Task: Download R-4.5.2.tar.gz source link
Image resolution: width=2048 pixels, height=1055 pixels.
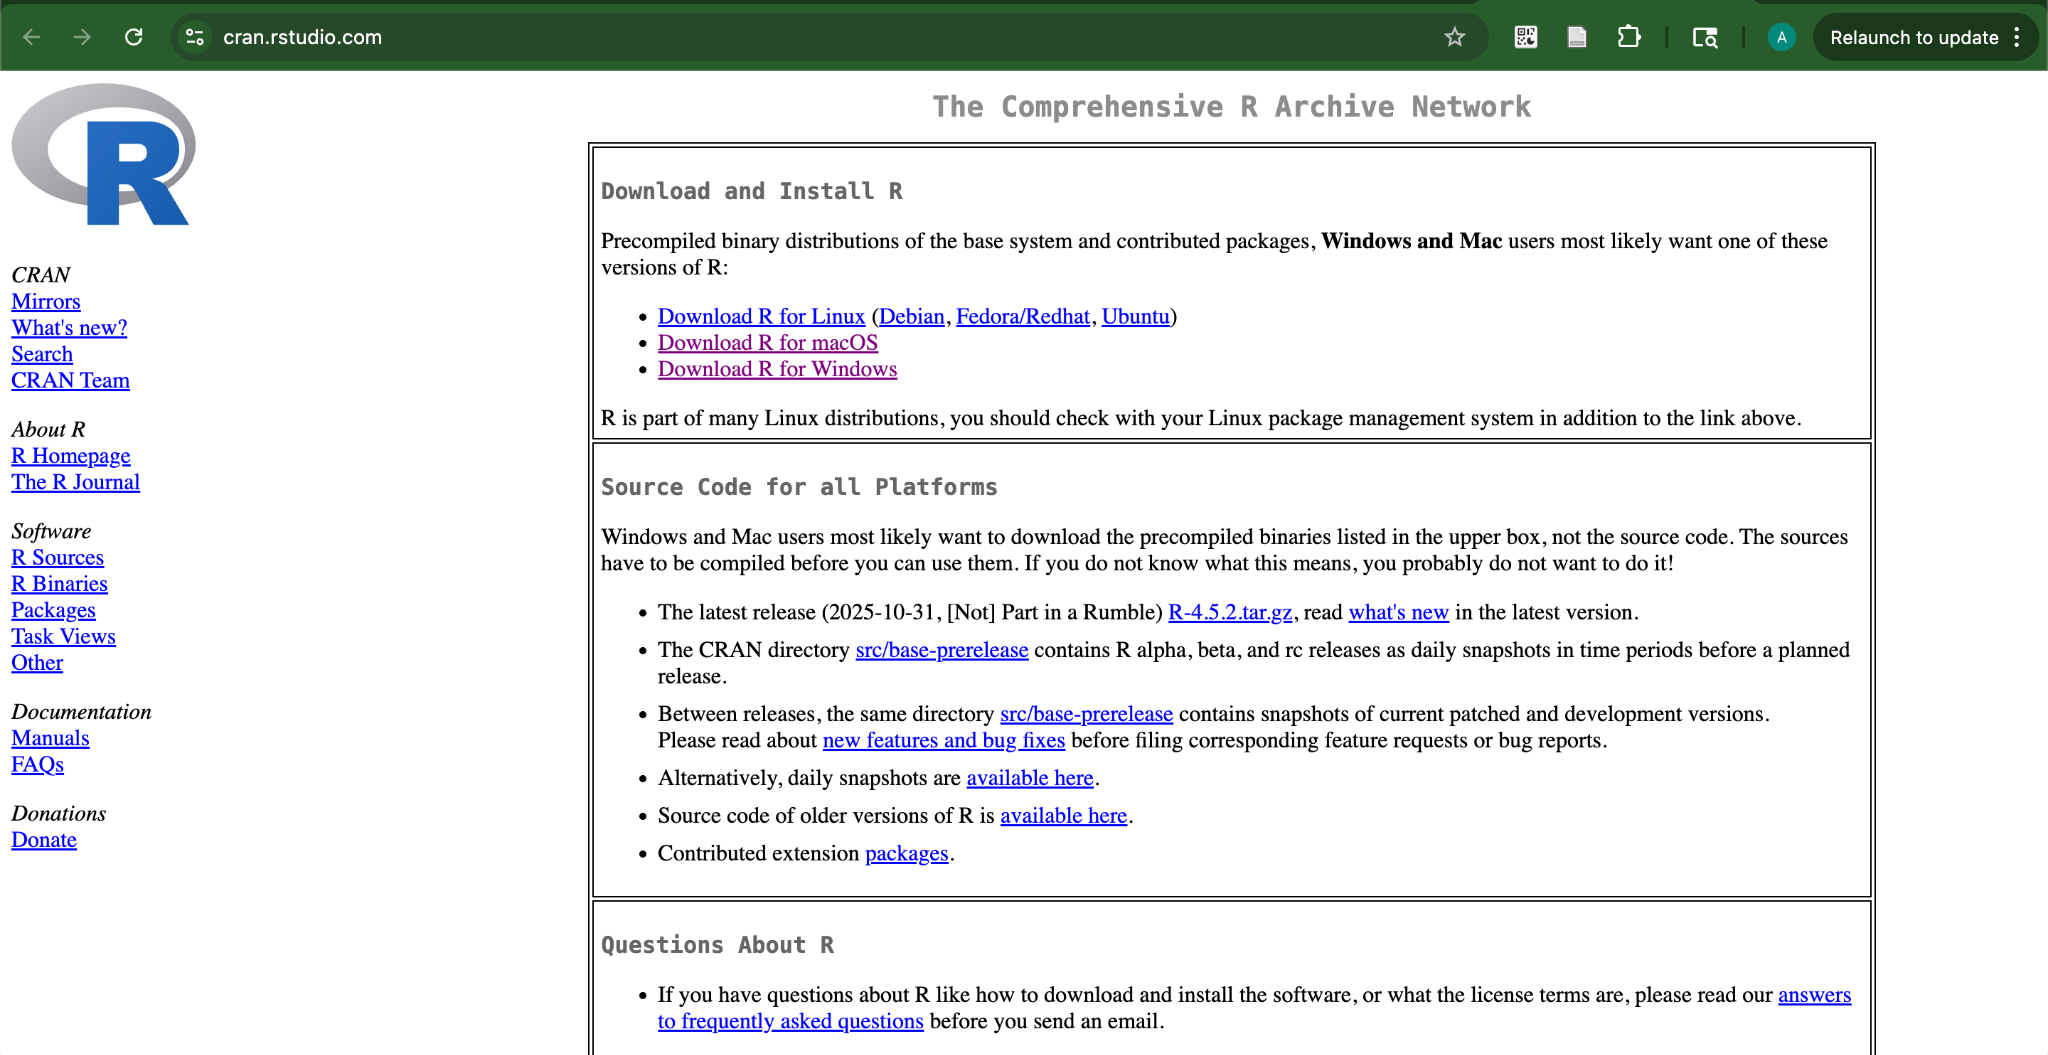Action: coord(1230,612)
